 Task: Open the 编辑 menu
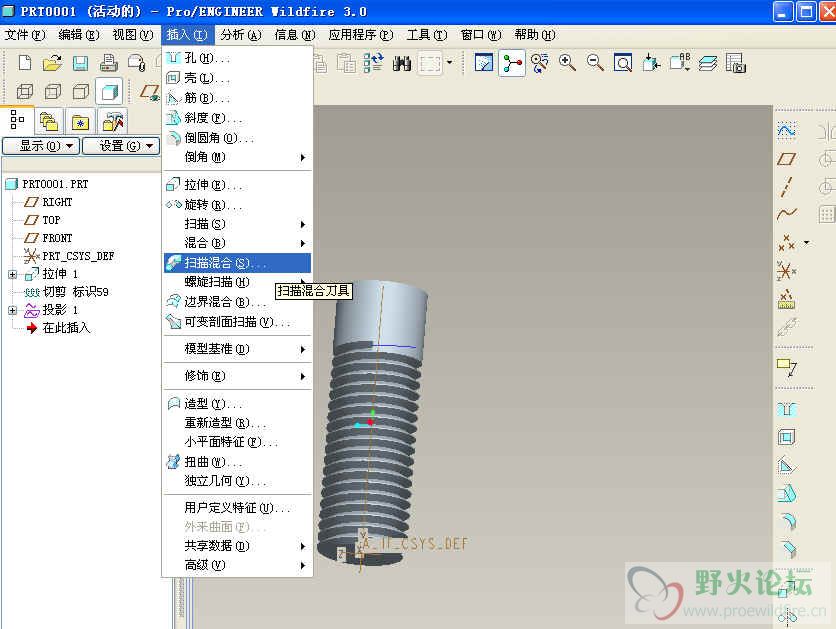[79, 35]
